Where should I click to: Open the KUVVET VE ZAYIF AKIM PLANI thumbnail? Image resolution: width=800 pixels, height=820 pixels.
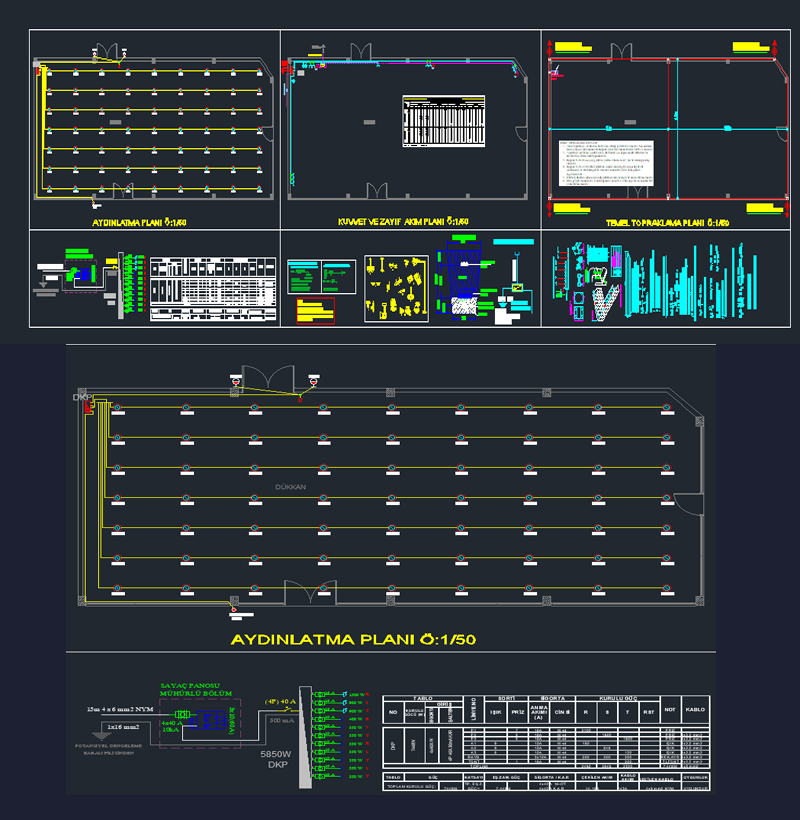coord(409,130)
